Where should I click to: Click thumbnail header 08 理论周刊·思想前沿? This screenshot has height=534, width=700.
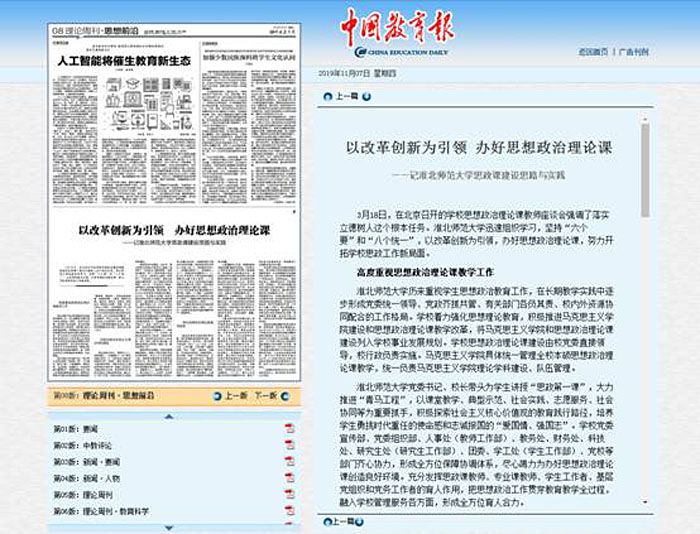tap(96, 31)
